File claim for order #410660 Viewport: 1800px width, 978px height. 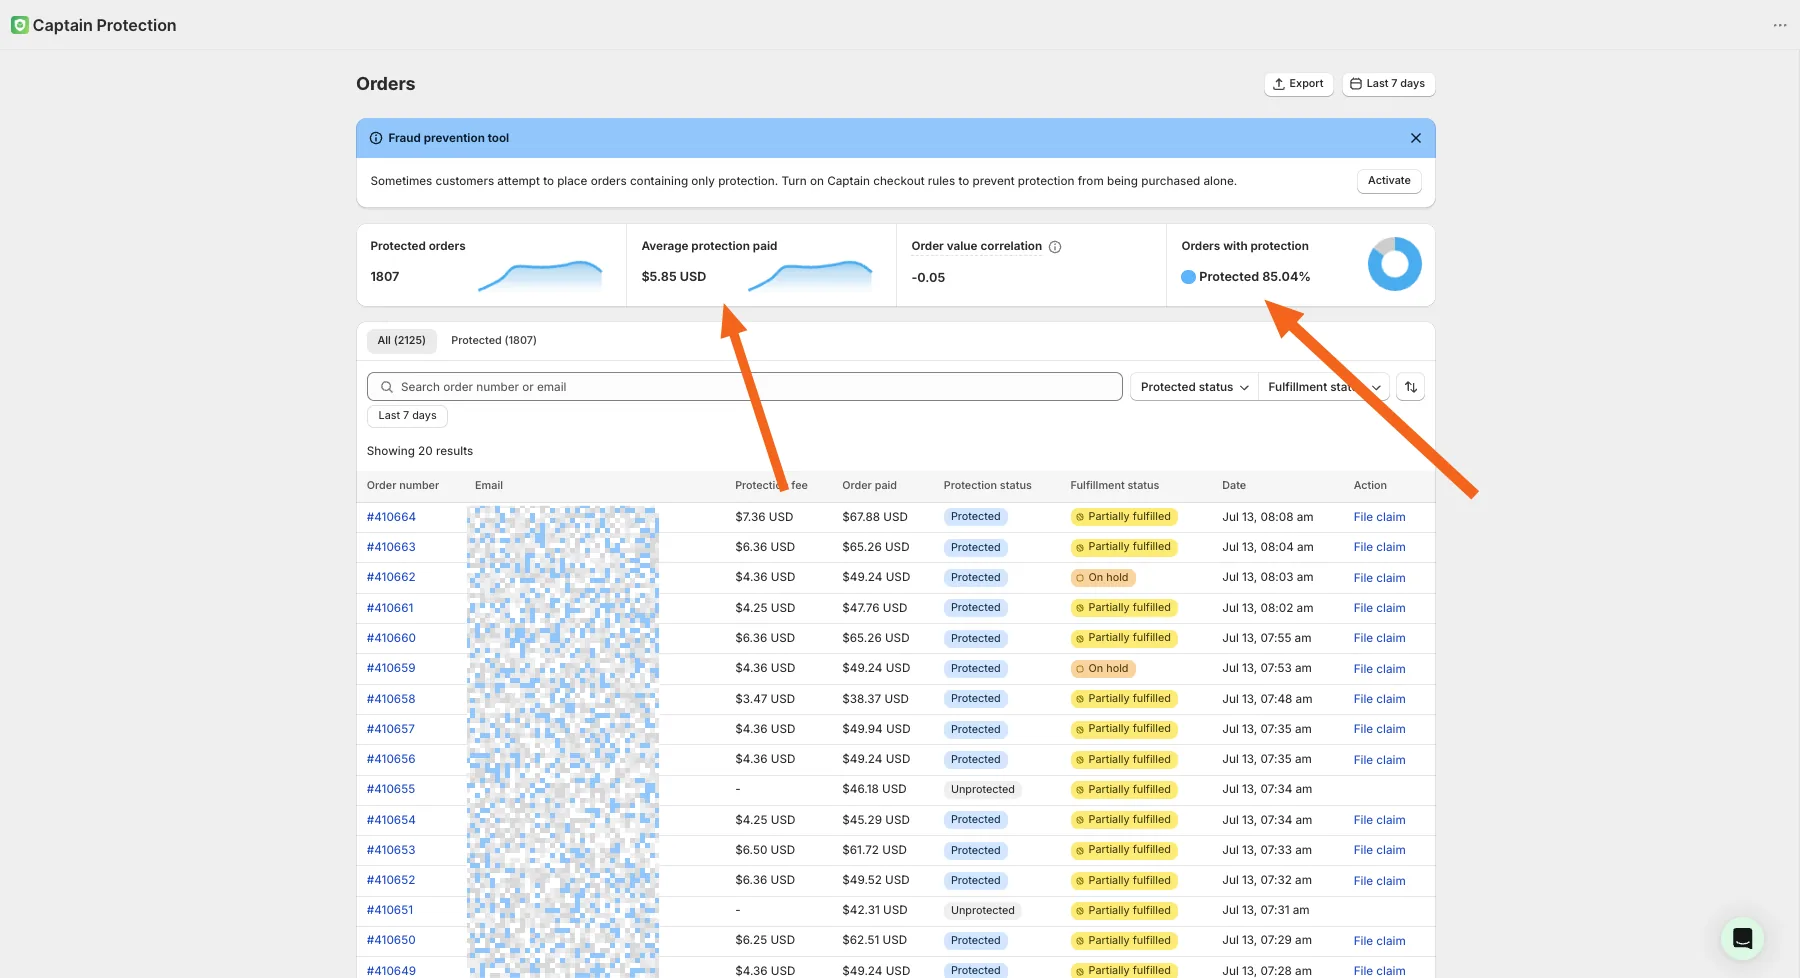(x=1379, y=638)
